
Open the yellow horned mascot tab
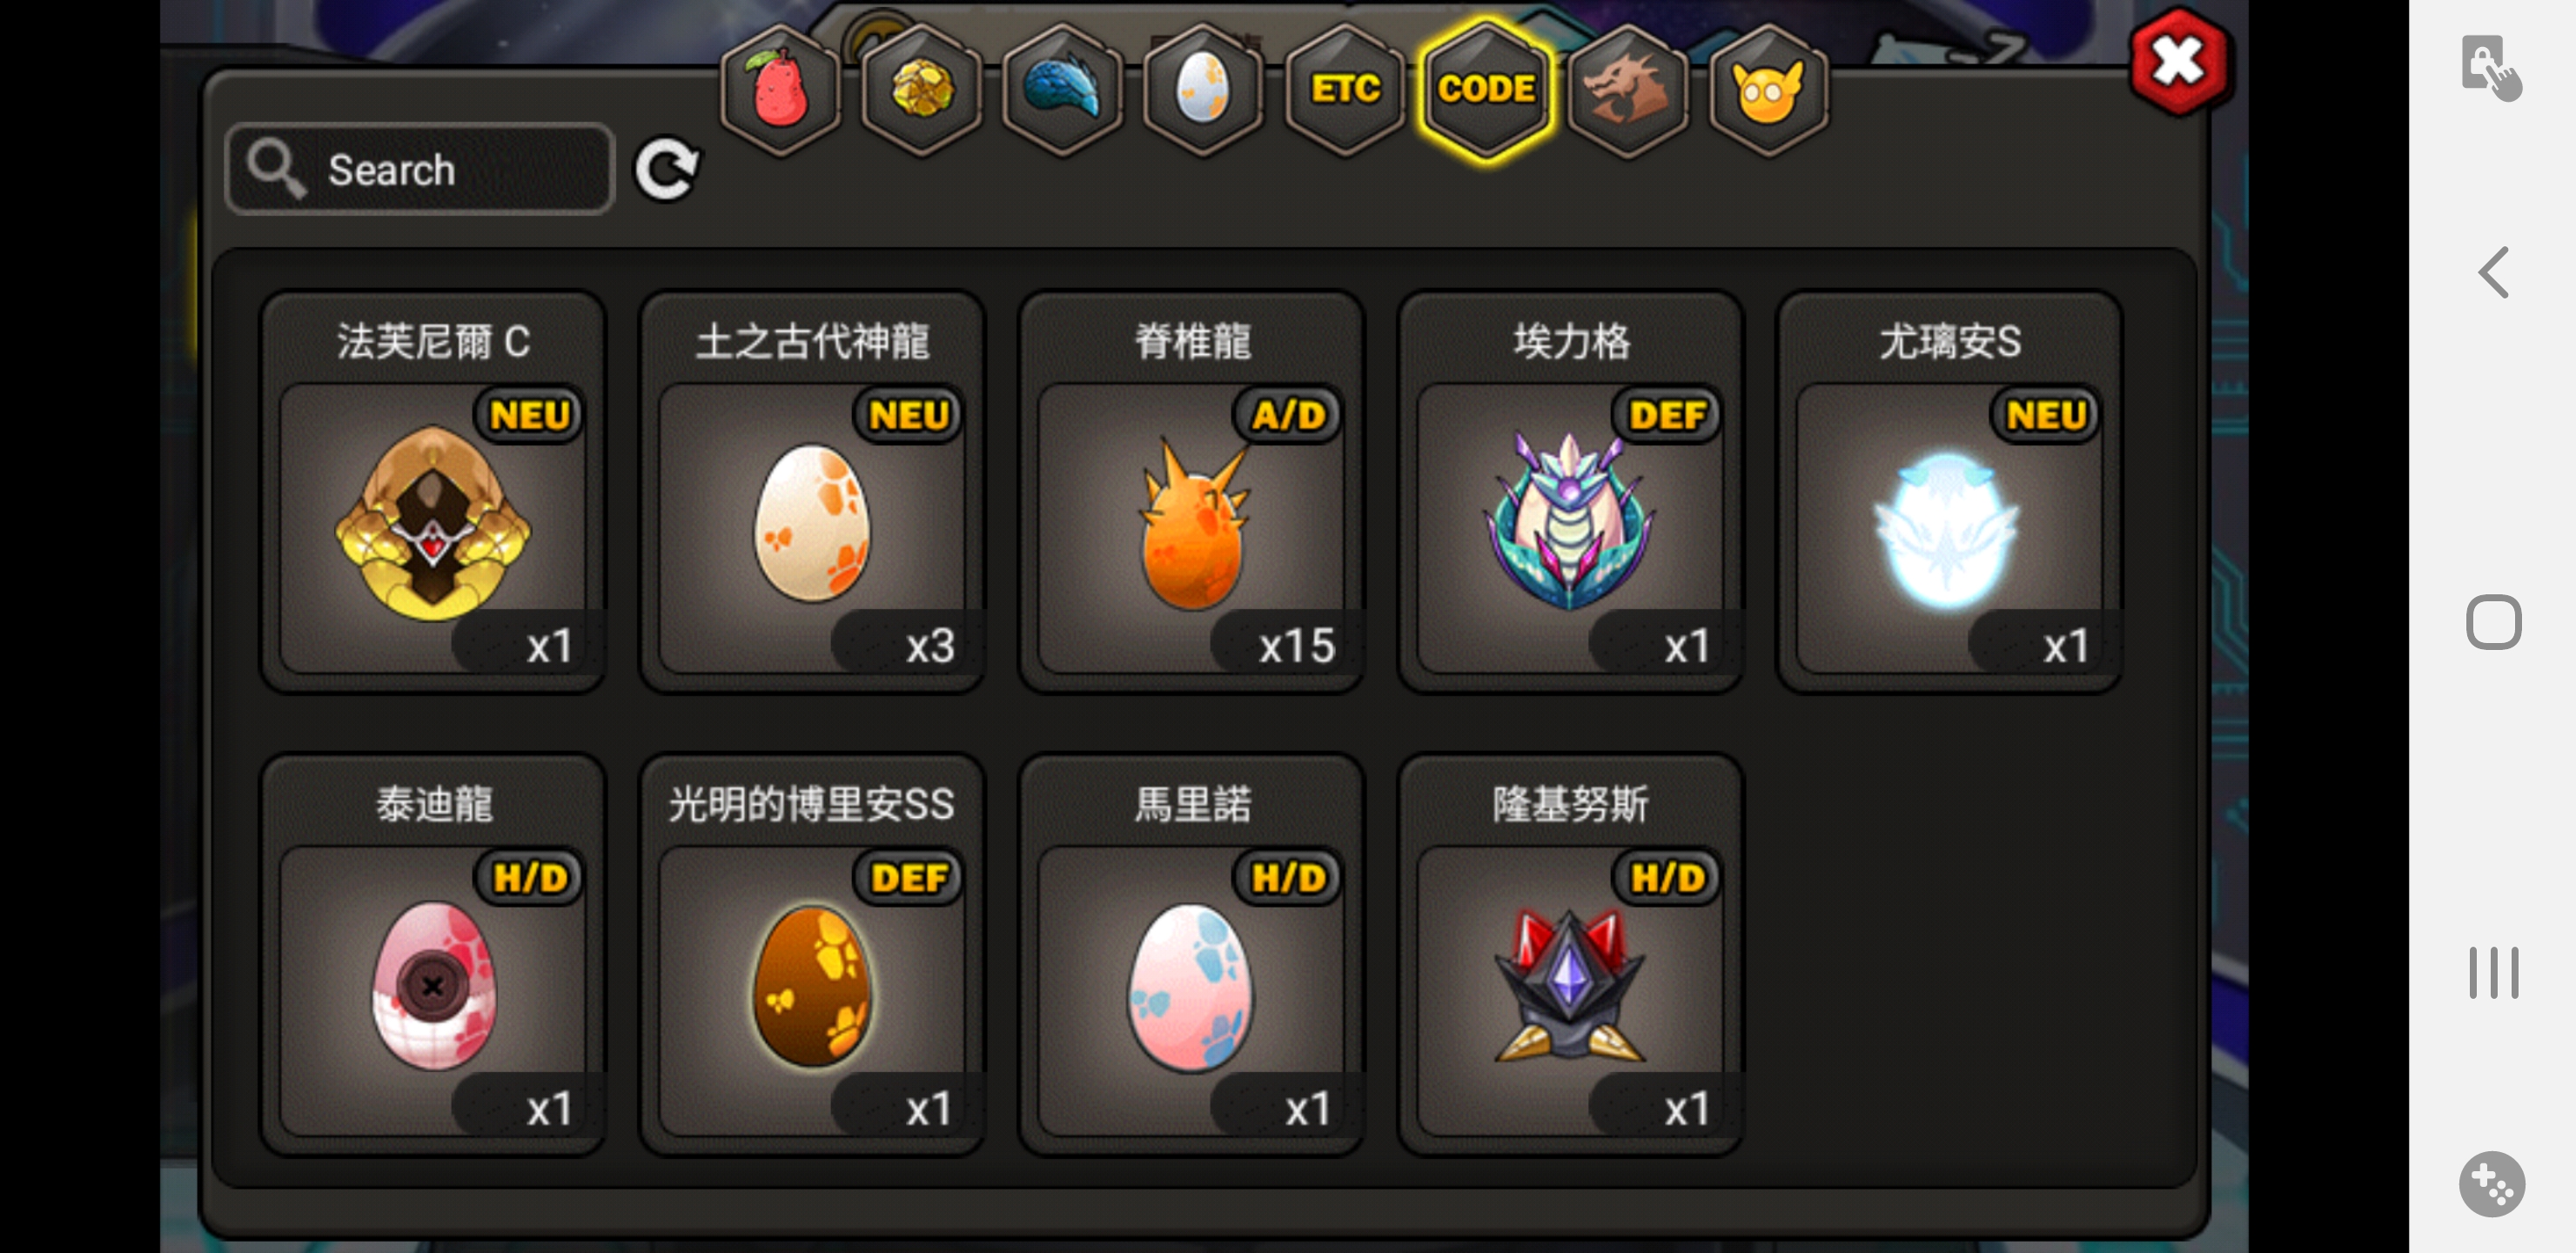pyautogui.click(x=1769, y=90)
